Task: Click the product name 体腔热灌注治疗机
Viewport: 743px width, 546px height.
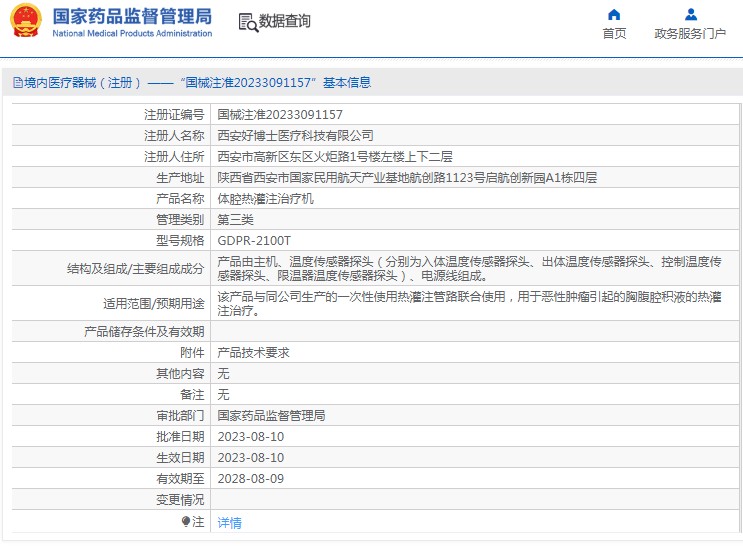Action: 266,199
